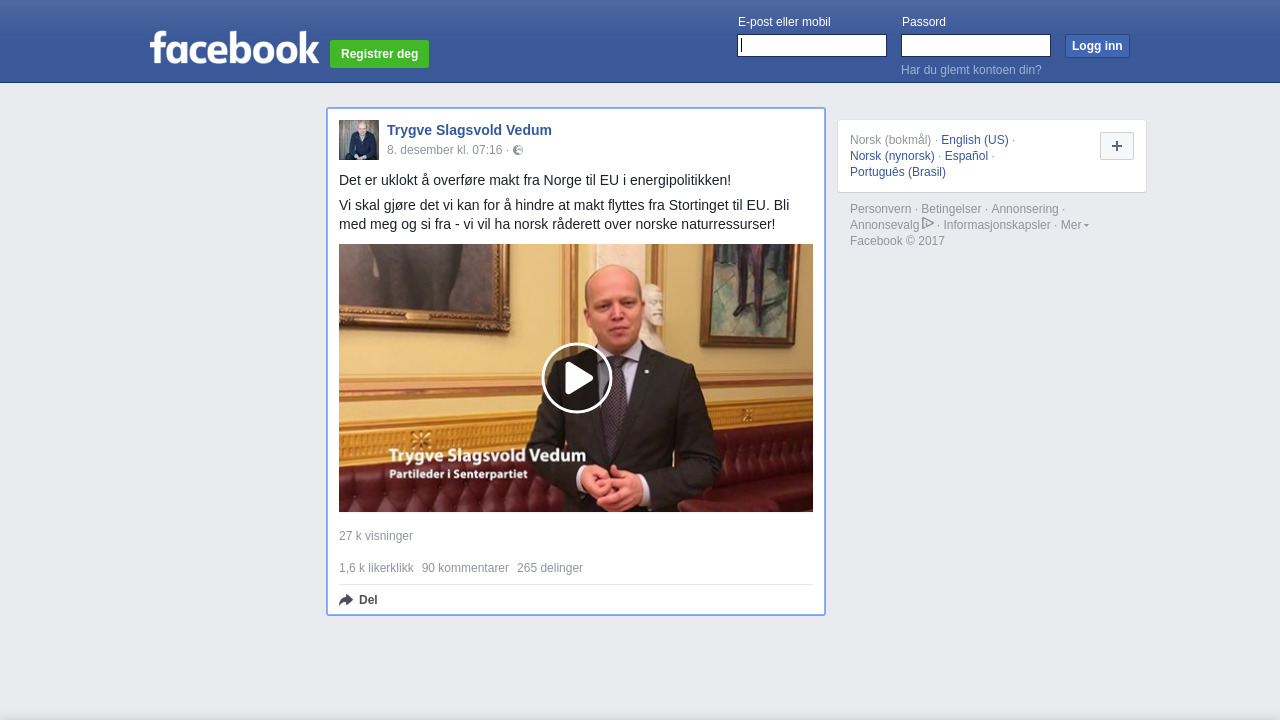Switch language to Português (Brasil)

tap(898, 172)
